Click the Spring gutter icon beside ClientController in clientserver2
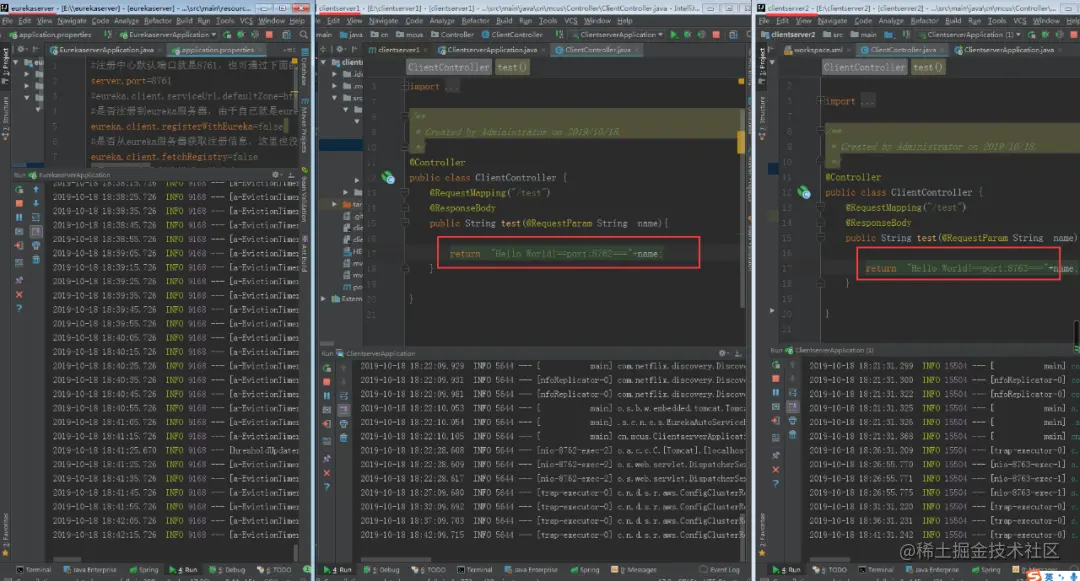Screen dimensions: 1080x581 click(x=804, y=192)
